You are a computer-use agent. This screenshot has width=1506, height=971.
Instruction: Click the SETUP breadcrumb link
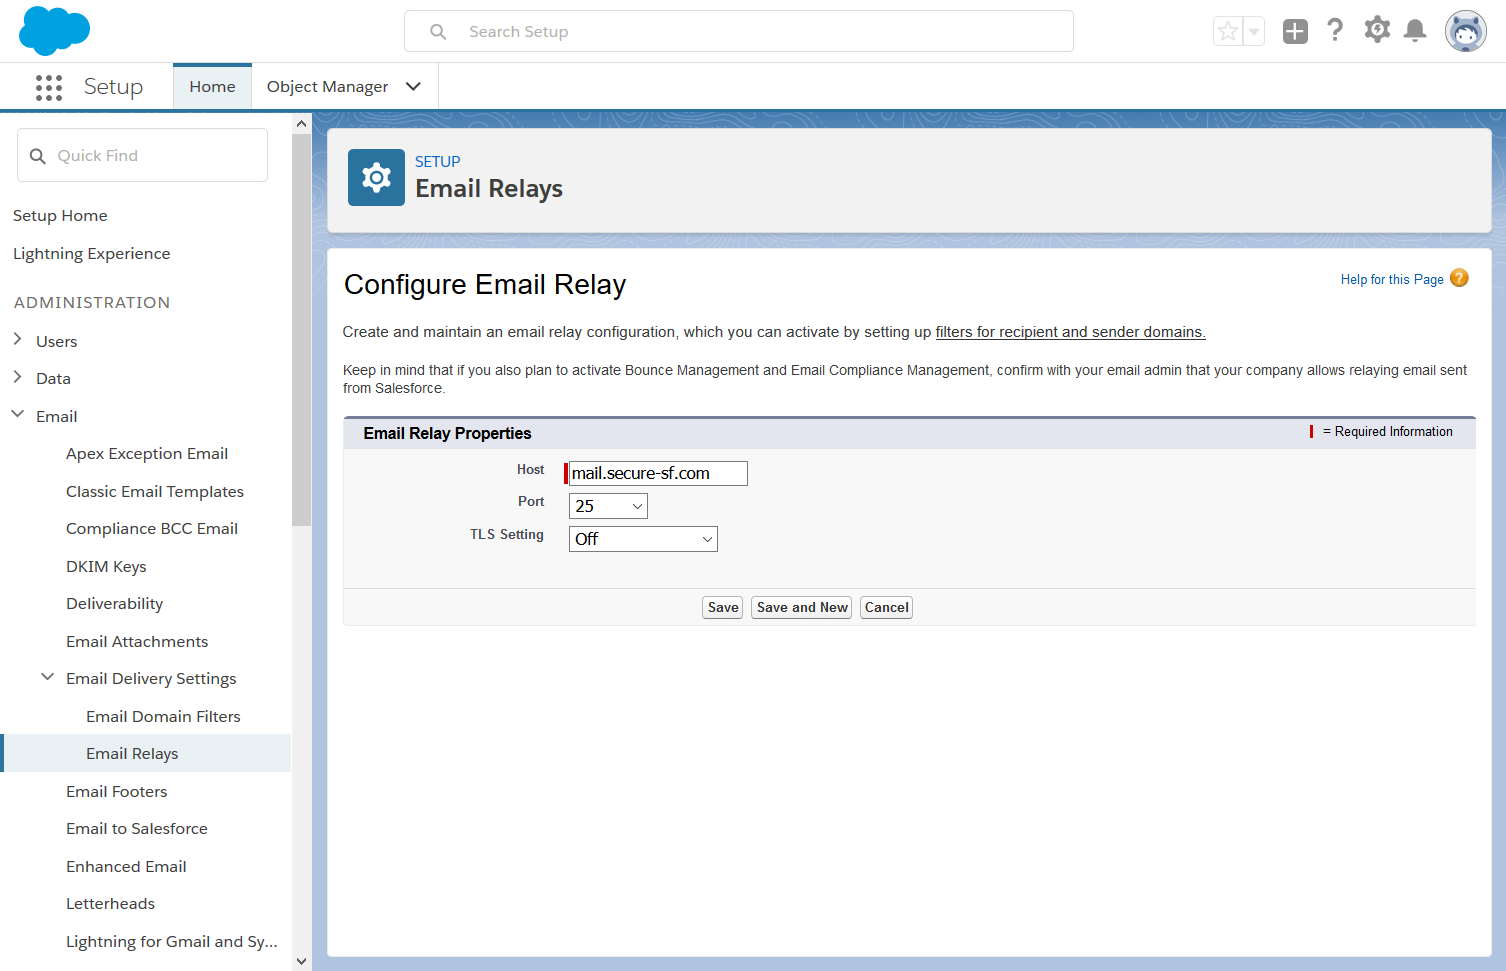click(438, 162)
